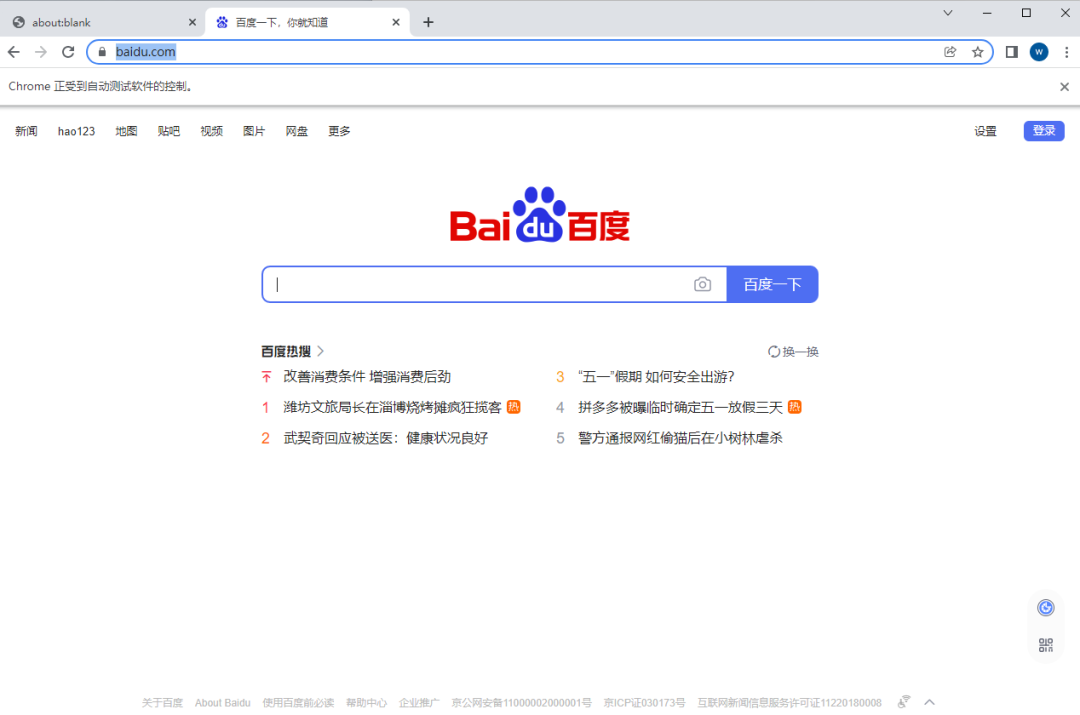Go back with the browser back arrow

pyautogui.click(x=14, y=52)
